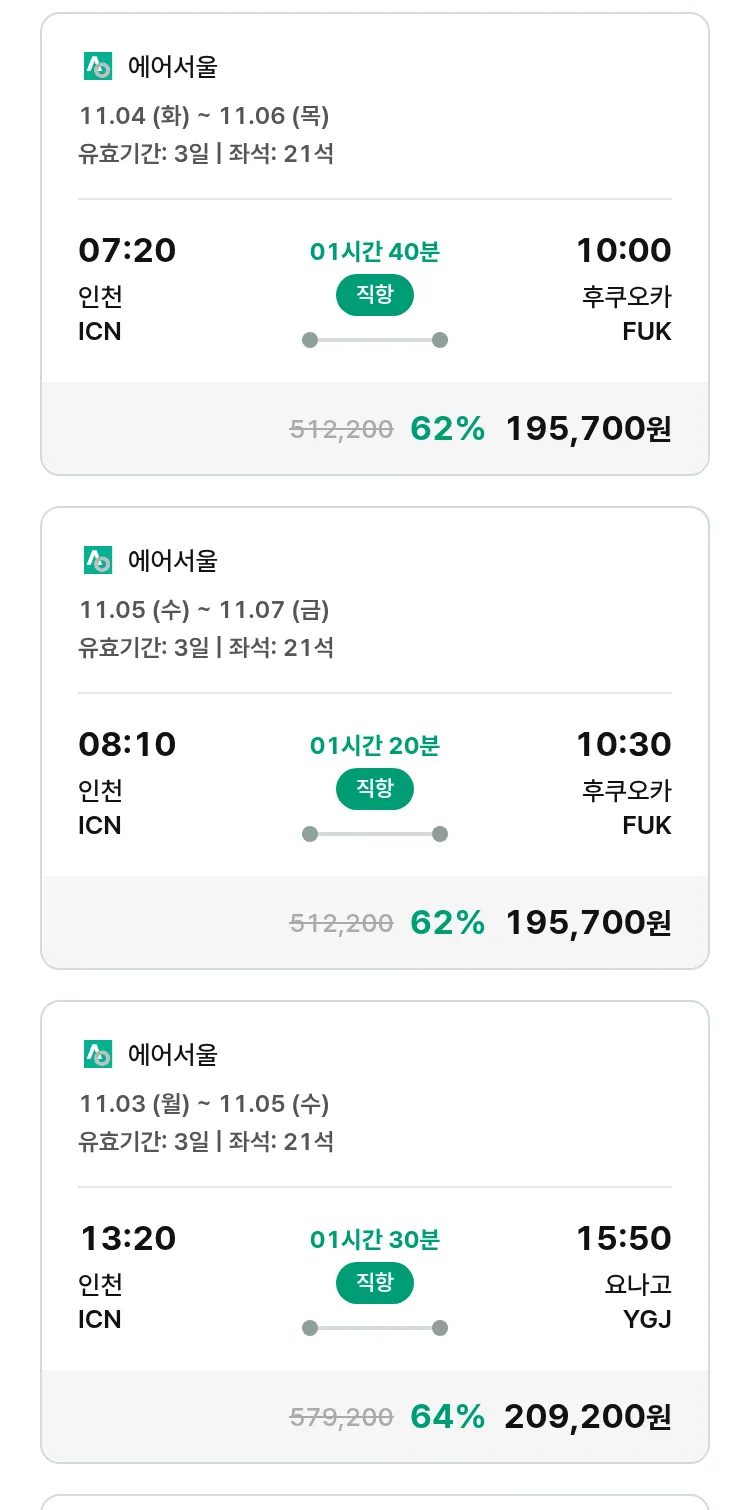Click 직항 badge on 07:20 flight

(x=374, y=296)
